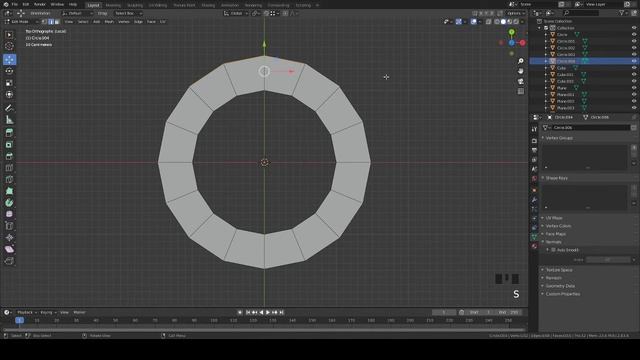Choose the Measure ruler tool
This screenshot has height=360, width=640.
click(x=9, y=120)
